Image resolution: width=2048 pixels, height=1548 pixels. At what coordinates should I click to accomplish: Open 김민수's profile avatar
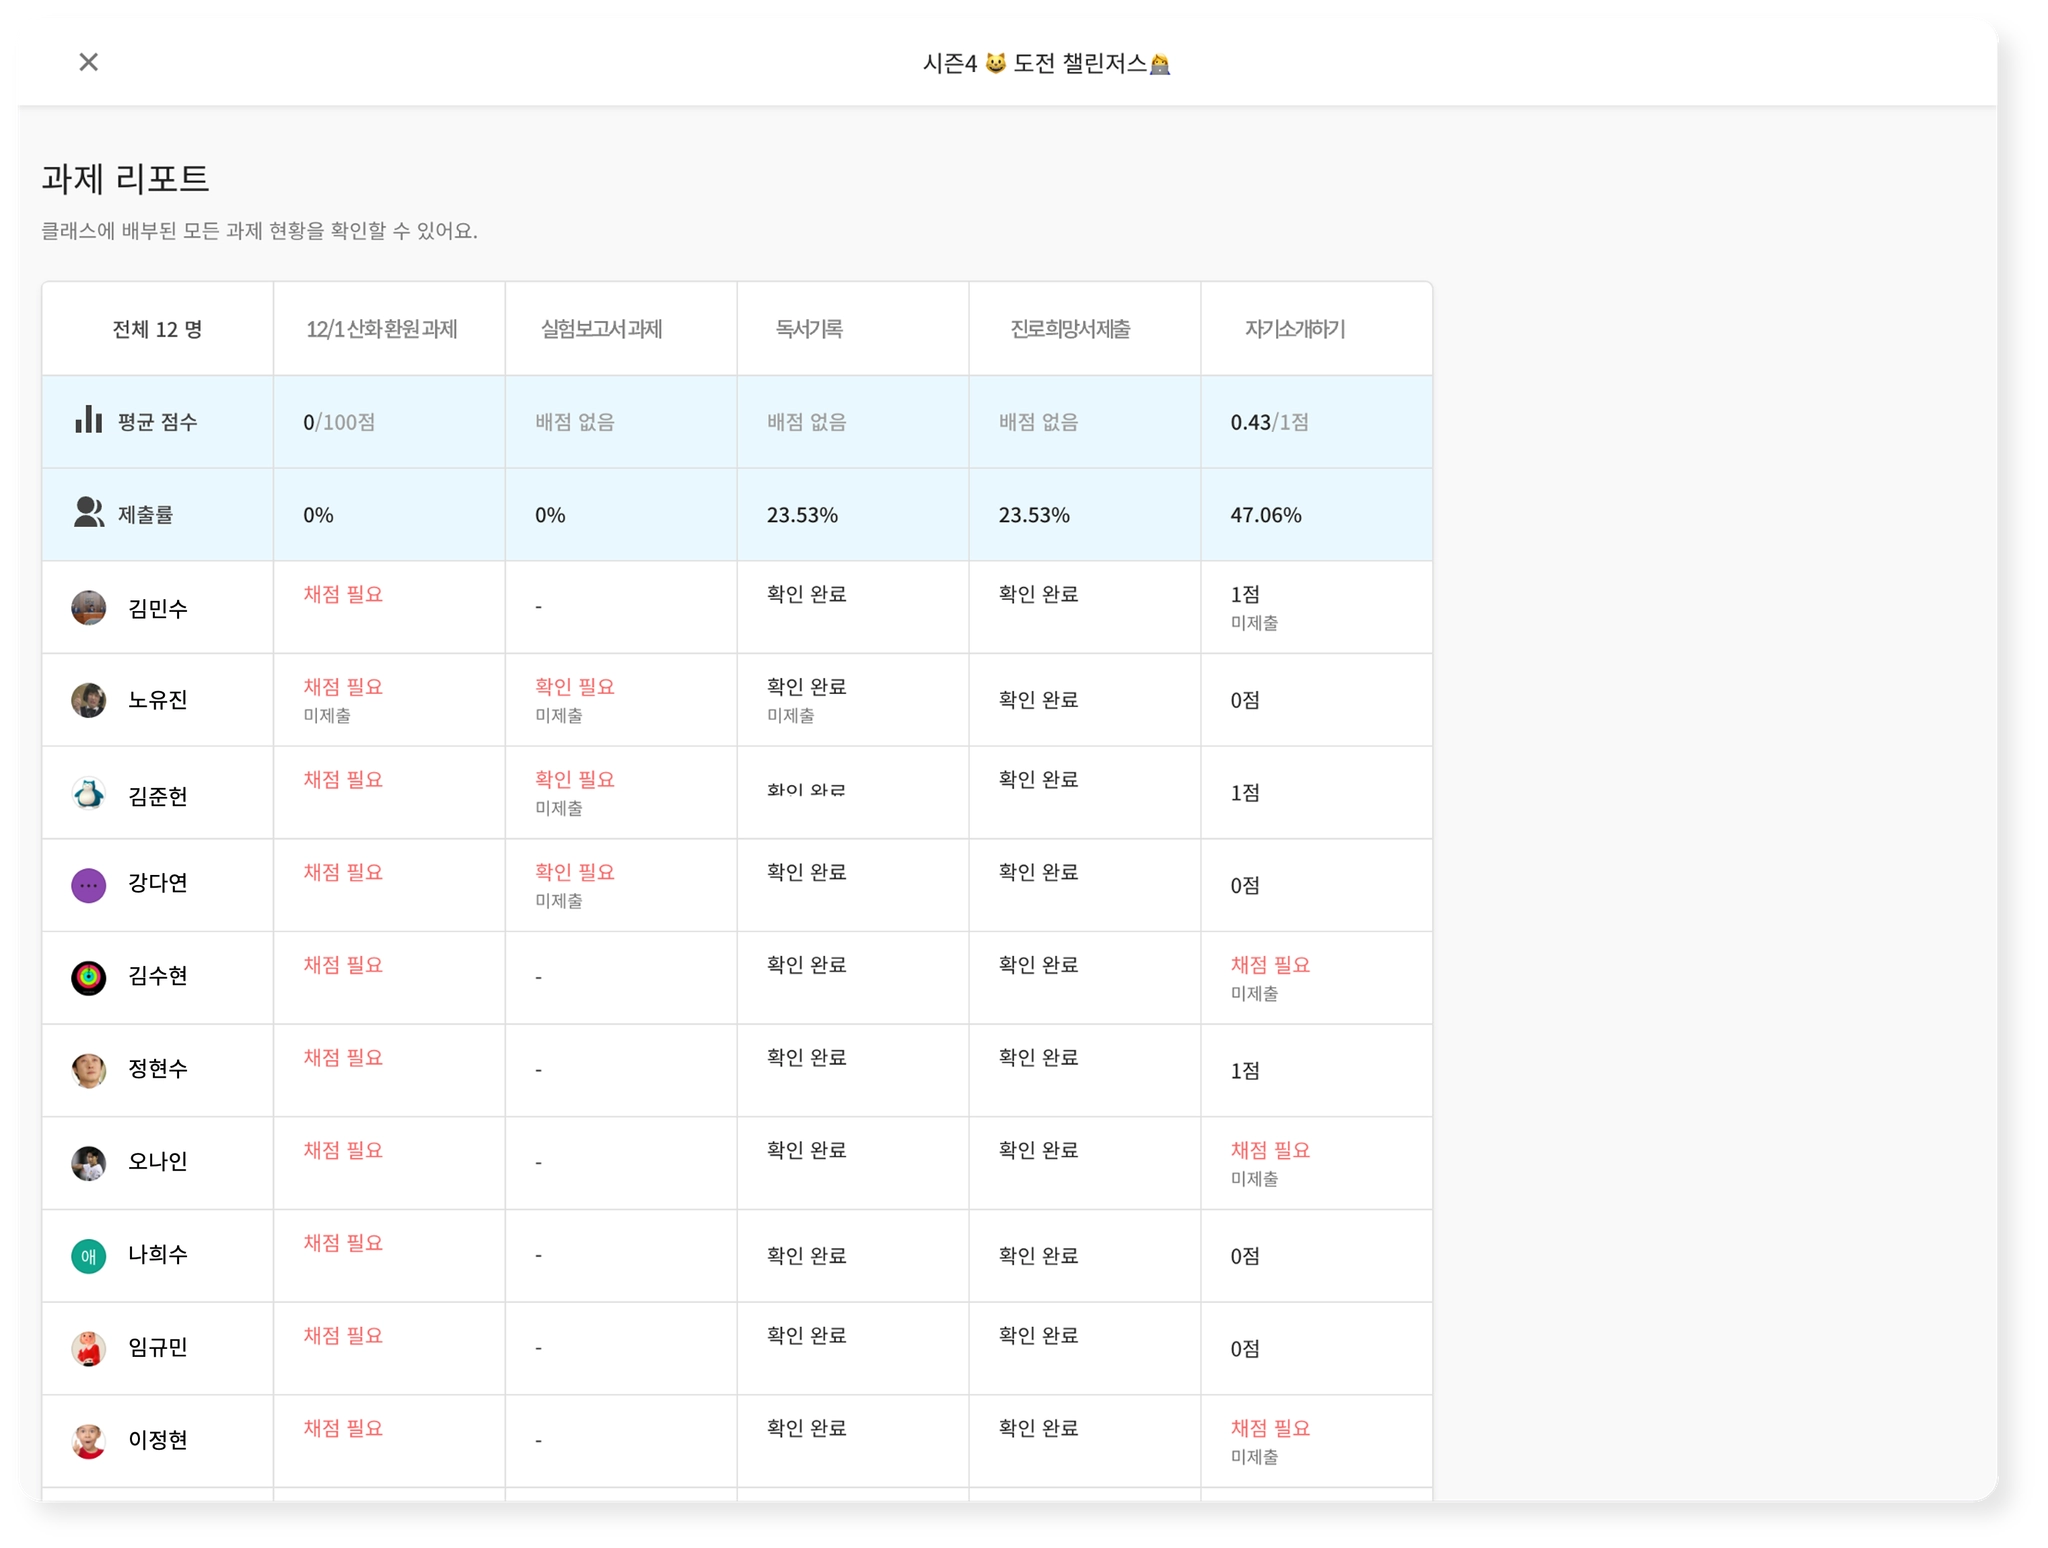(88, 607)
